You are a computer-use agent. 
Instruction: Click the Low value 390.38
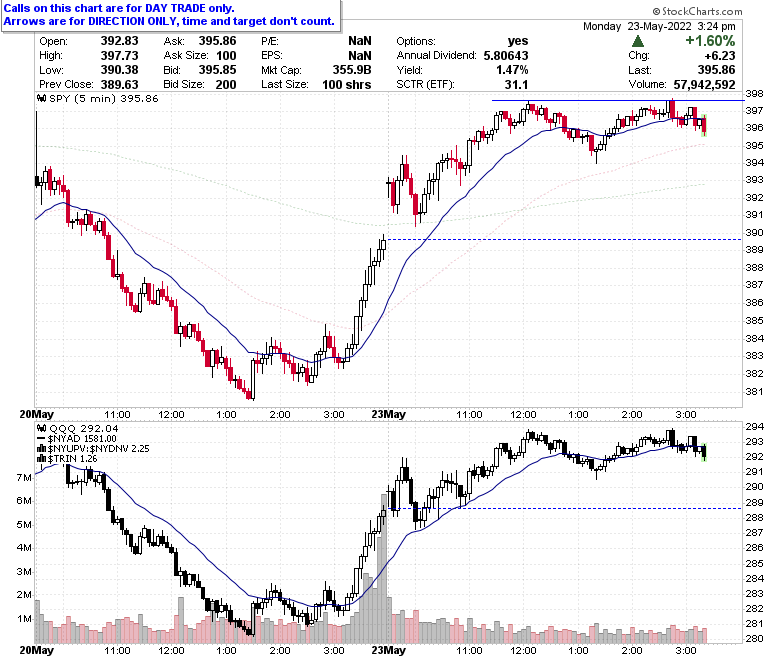pos(119,70)
